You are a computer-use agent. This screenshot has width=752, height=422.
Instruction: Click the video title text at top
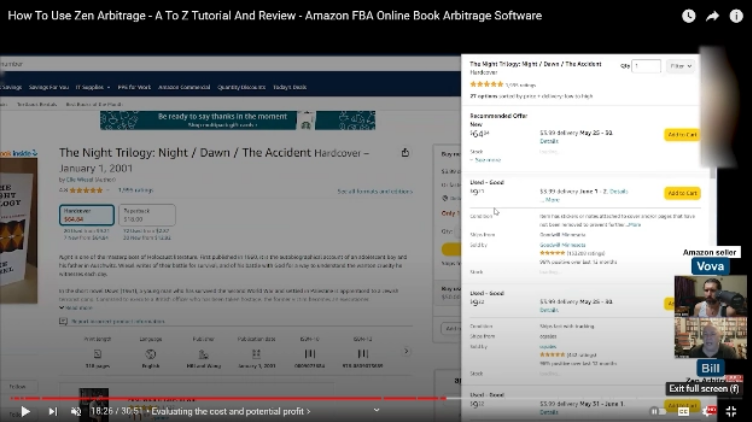click(x=275, y=16)
